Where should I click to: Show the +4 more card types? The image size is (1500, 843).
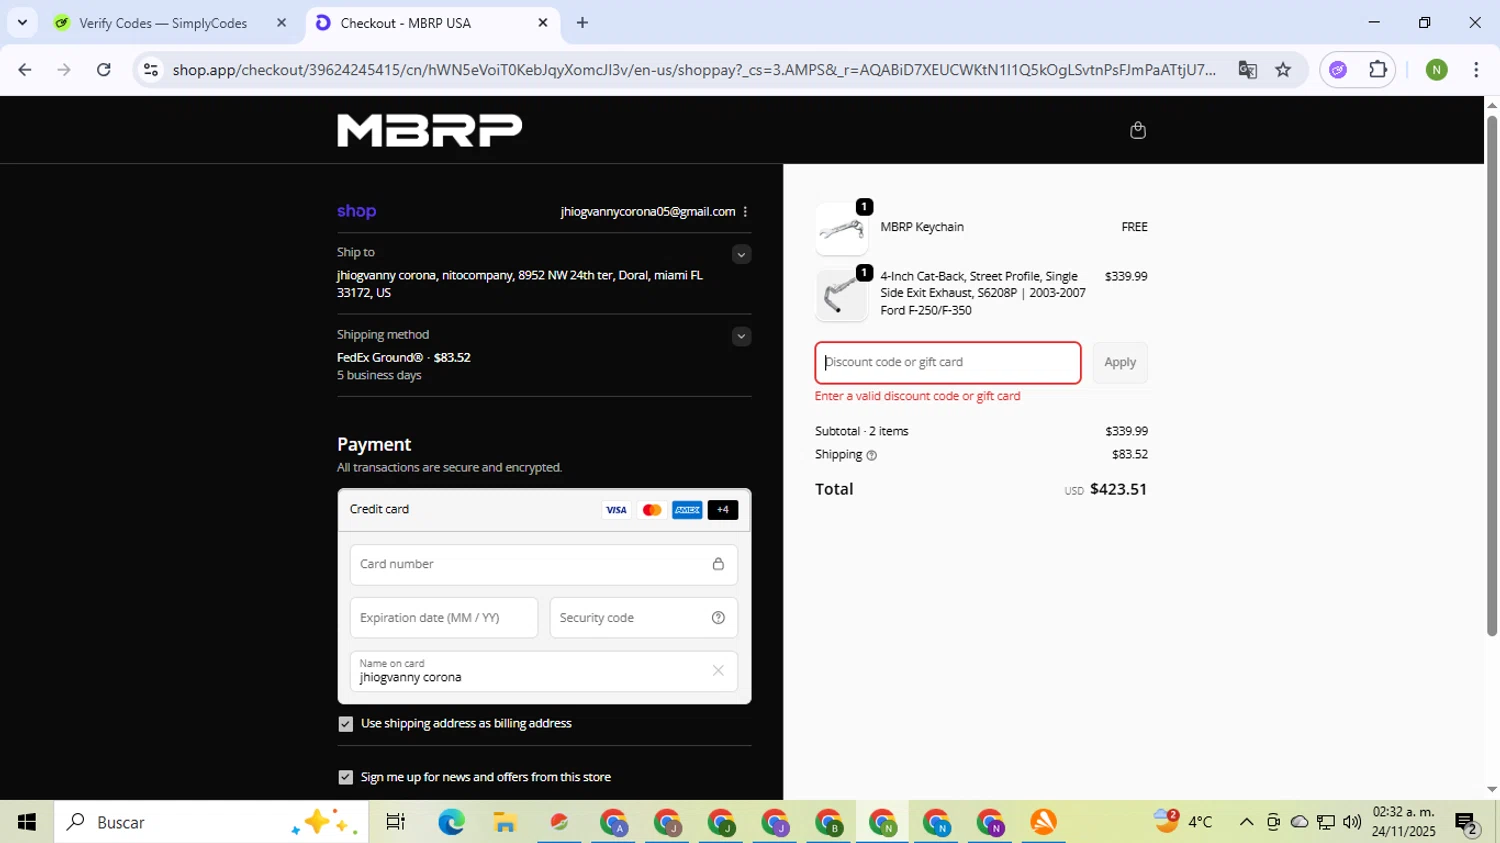click(723, 510)
